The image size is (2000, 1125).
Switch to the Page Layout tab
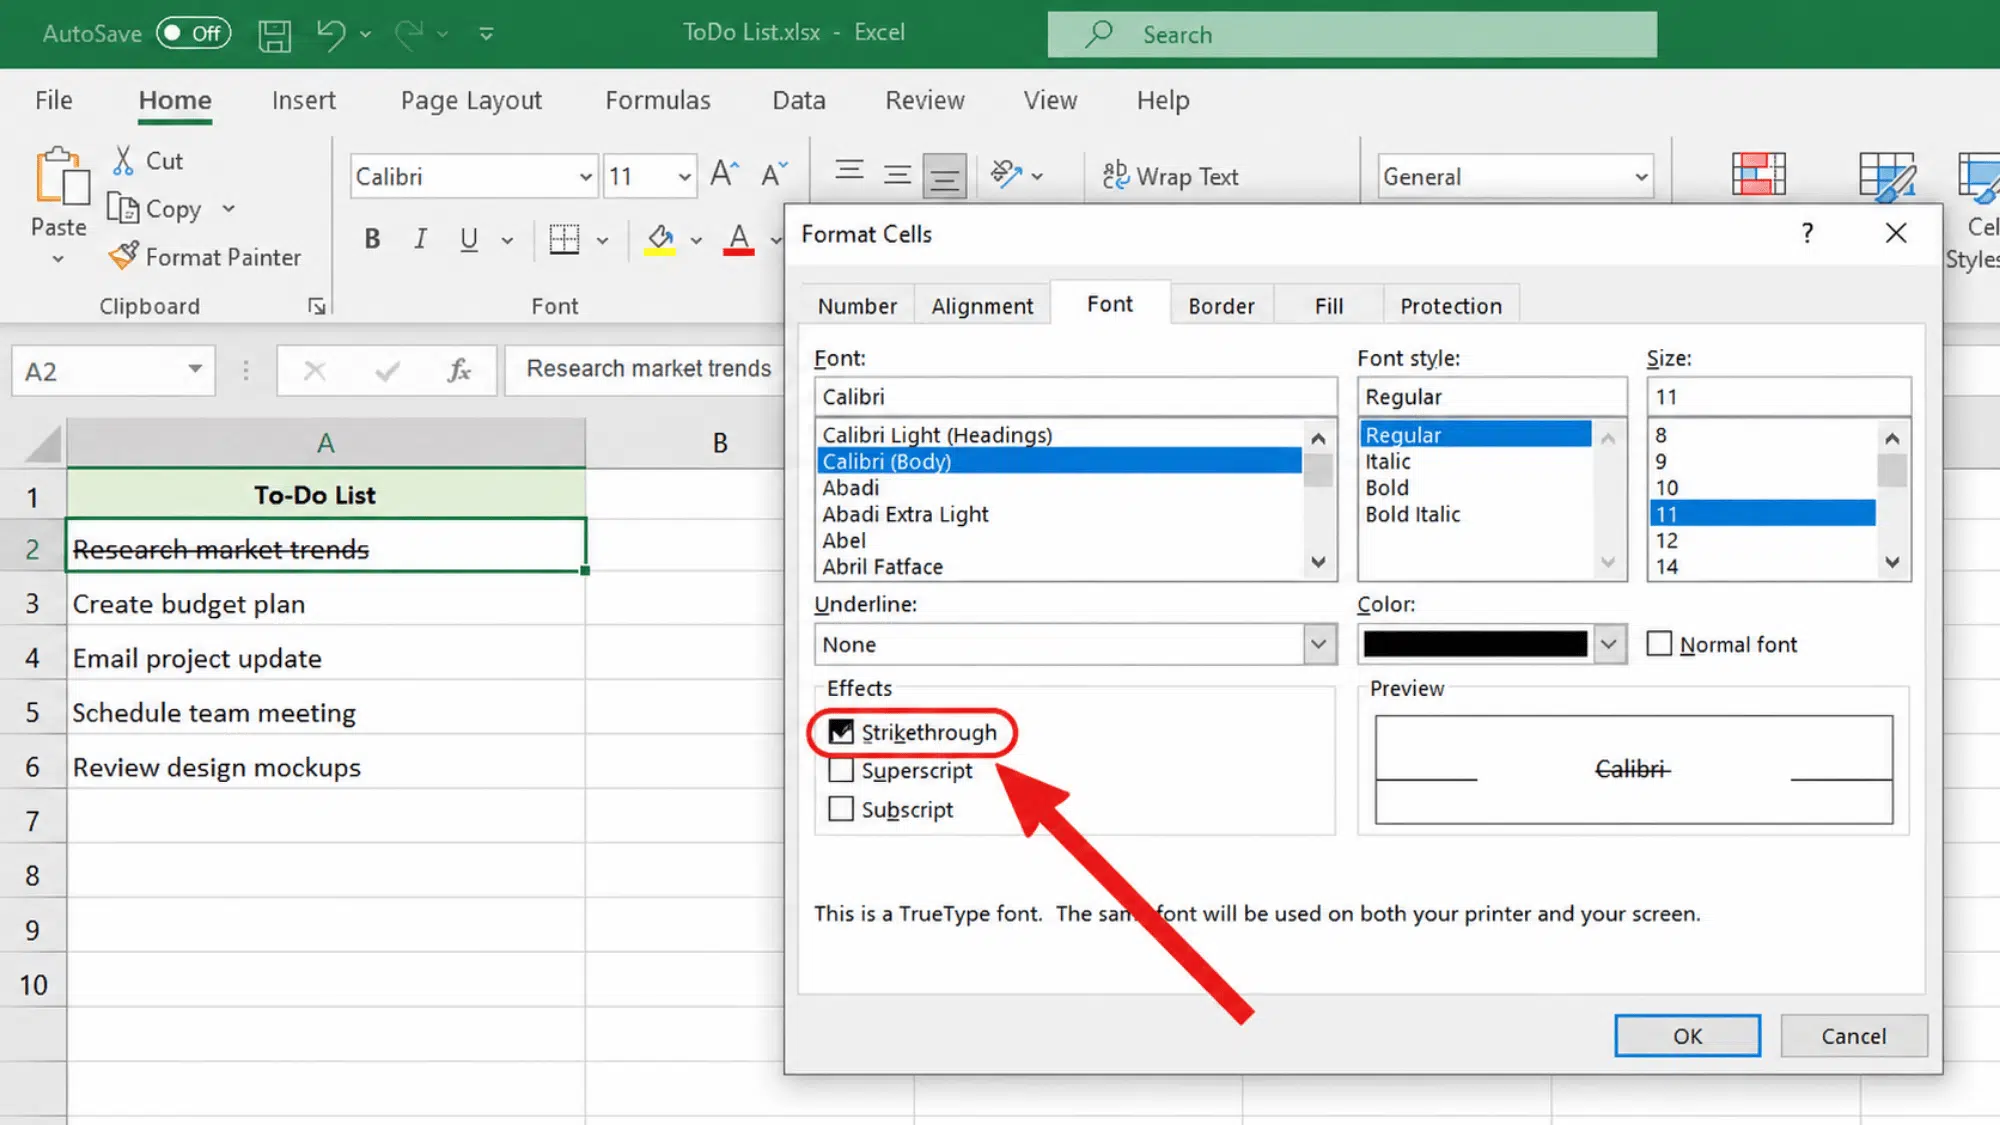coord(471,100)
